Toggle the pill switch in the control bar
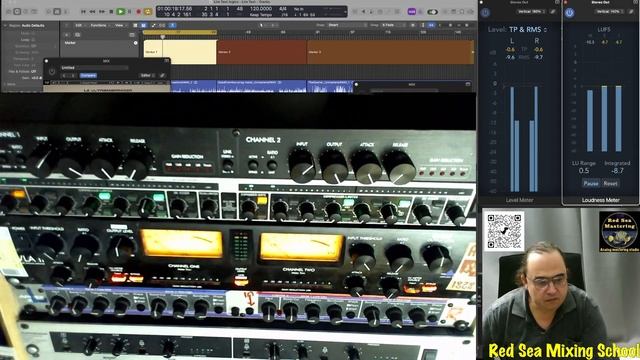 click(x=432, y=12)
